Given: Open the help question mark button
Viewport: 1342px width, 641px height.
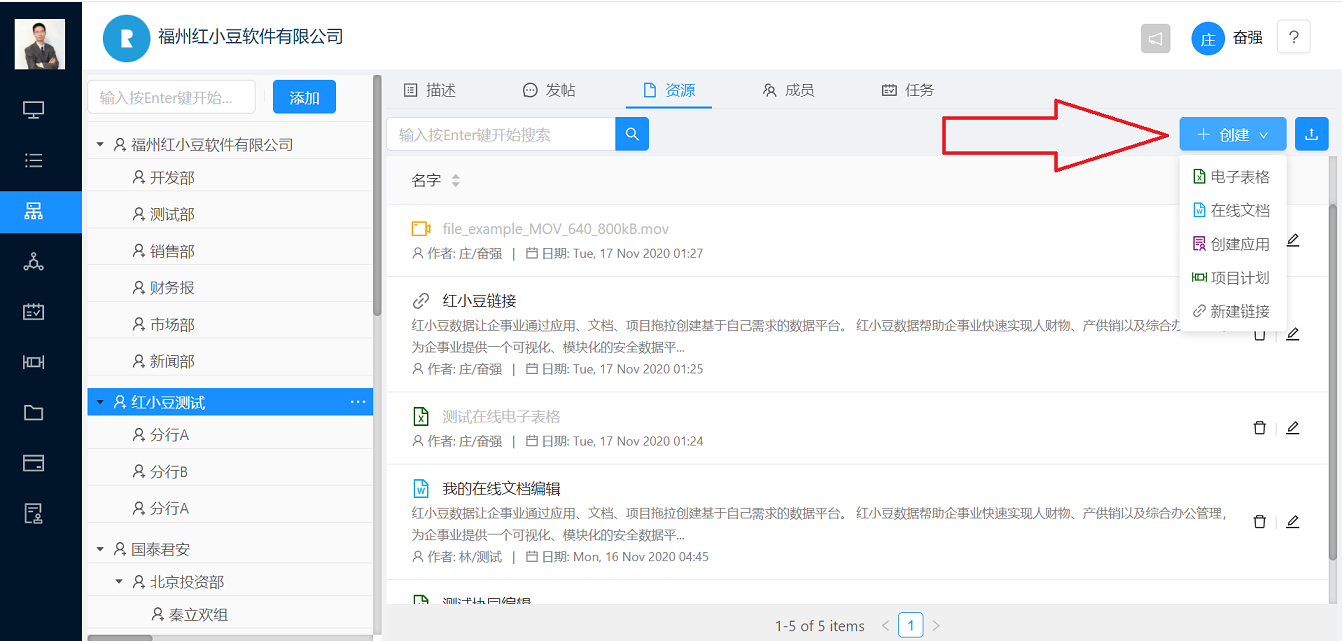Looking at the screenshot, I should pos(1294,38).
